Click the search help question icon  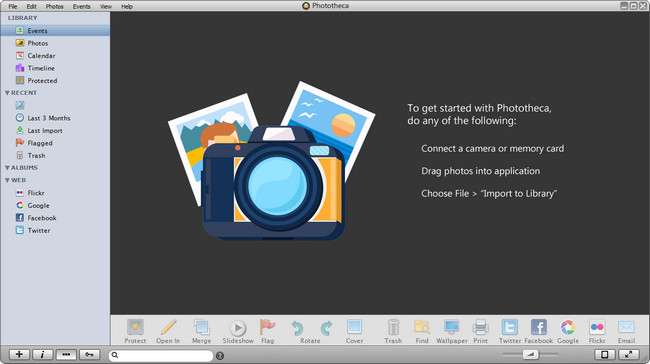(x=220, y=356)
